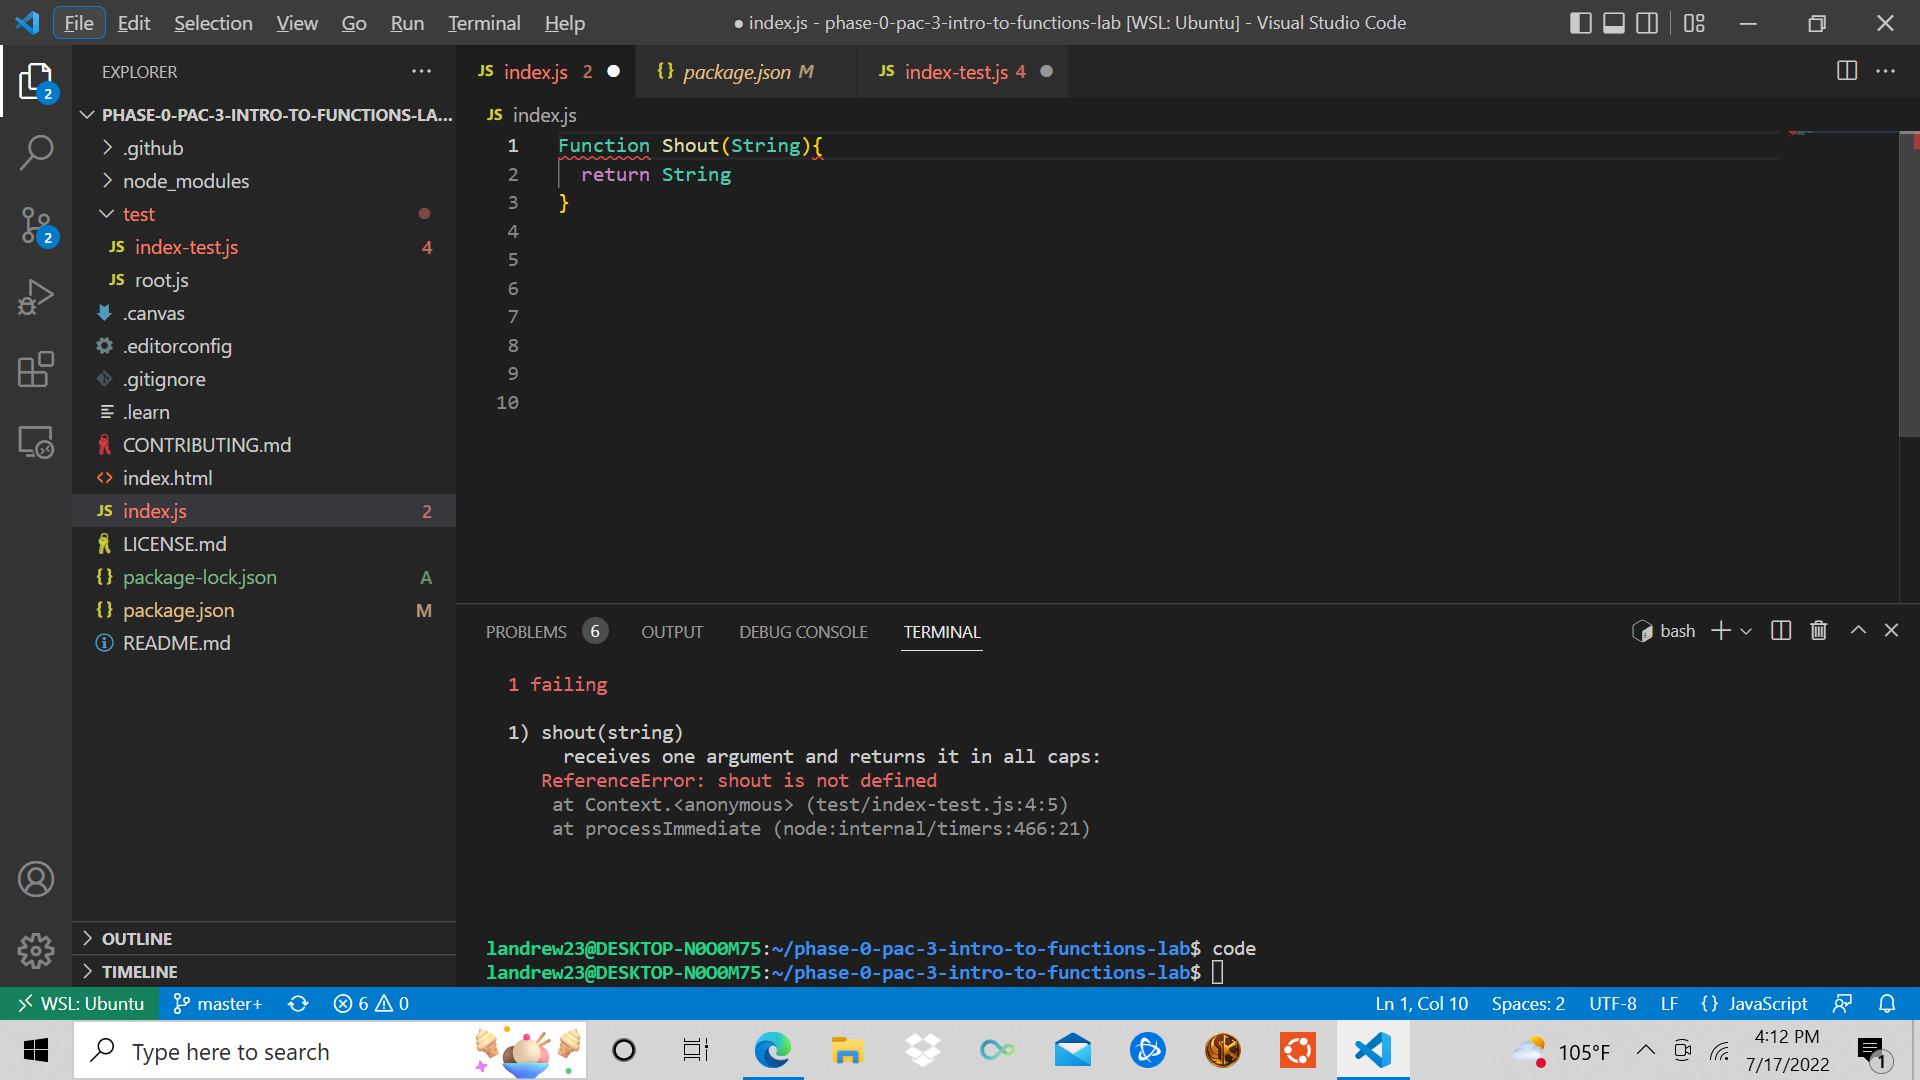Click the feedback icon in status bar
Screen dimensions: 1920x1080
1842,1003
